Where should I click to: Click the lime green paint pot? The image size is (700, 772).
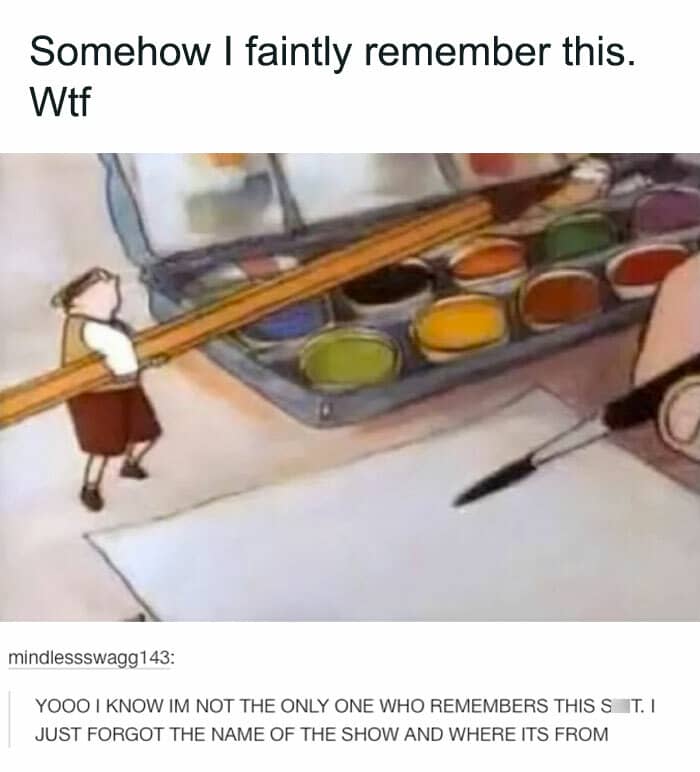pyautogui.click(x=350, y=359)
